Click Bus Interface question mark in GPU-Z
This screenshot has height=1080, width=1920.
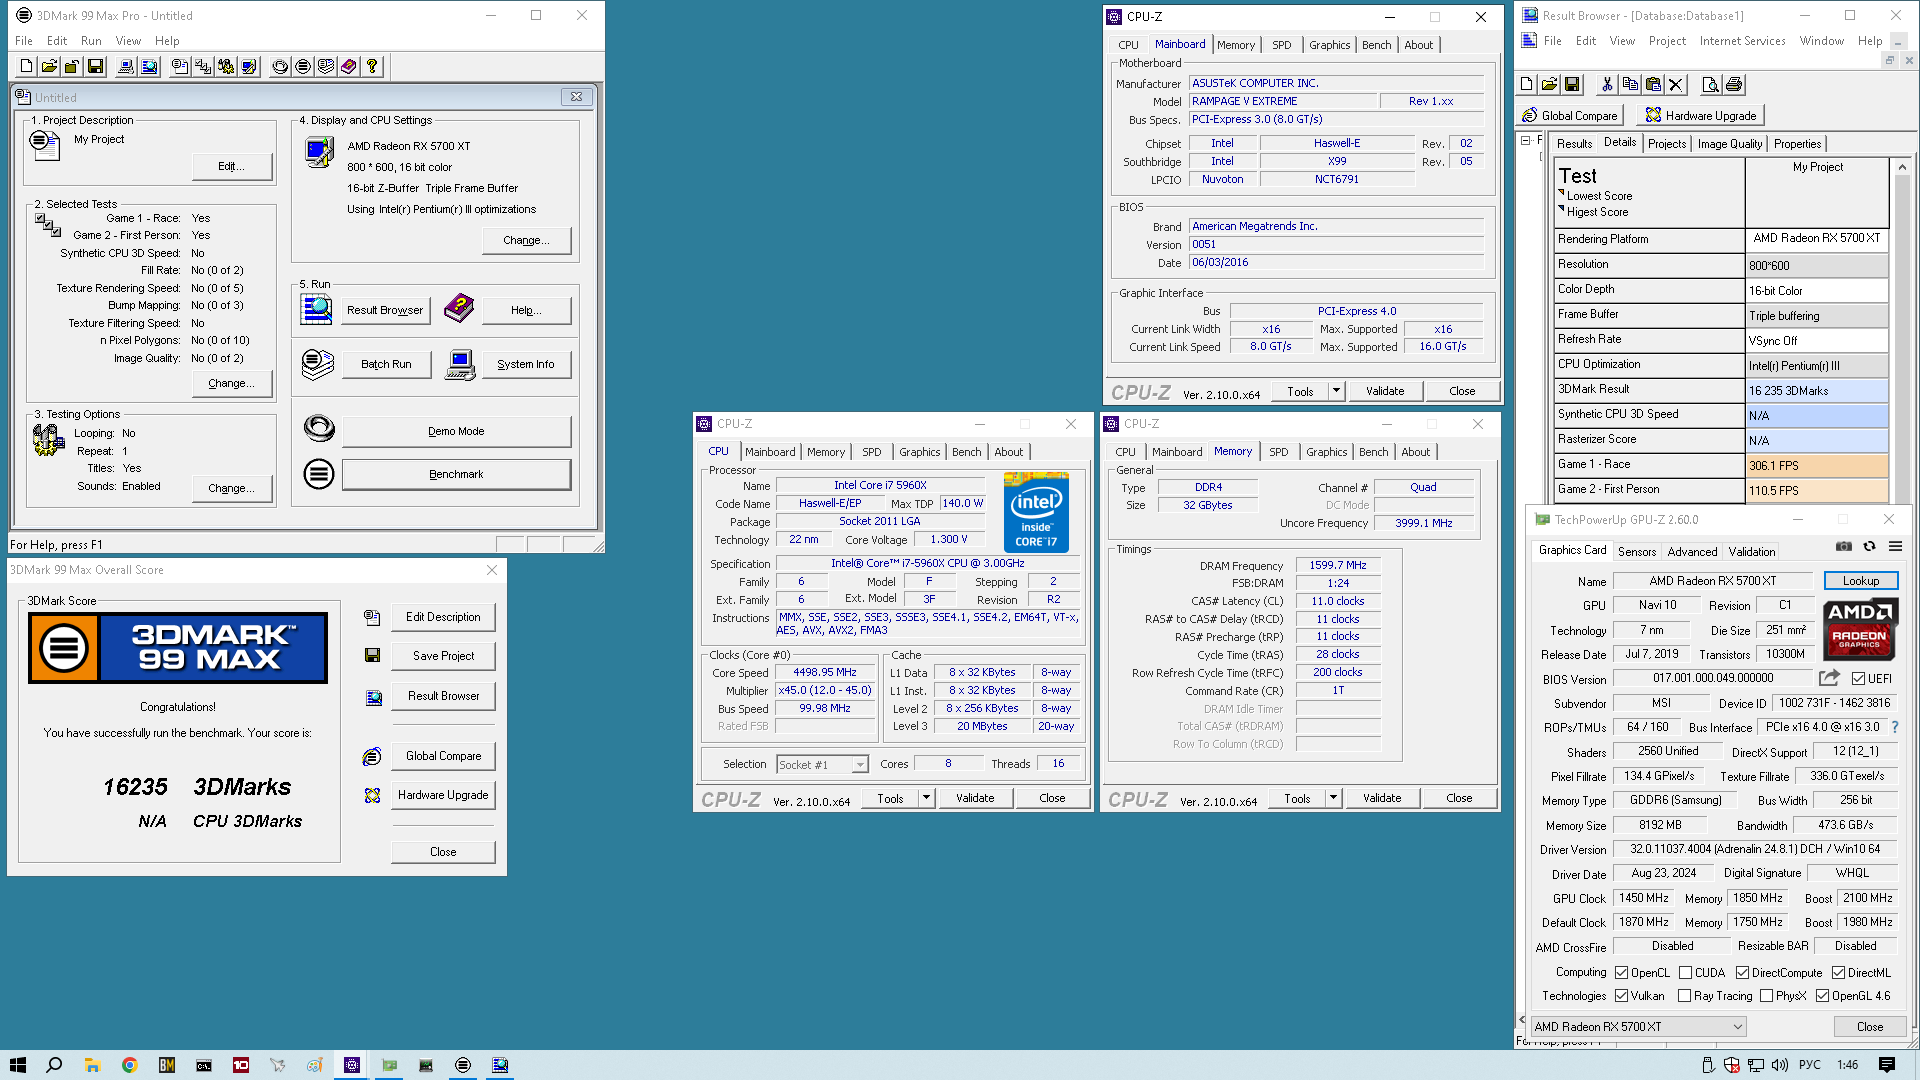click(x=1894, y=727)
